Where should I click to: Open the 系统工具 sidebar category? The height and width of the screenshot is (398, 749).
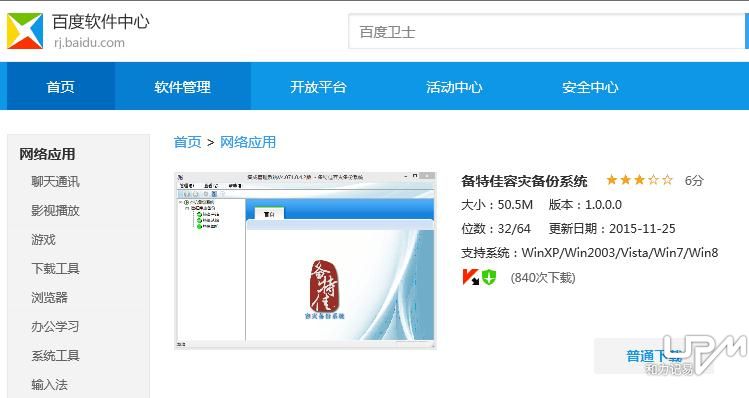(55, 355)
